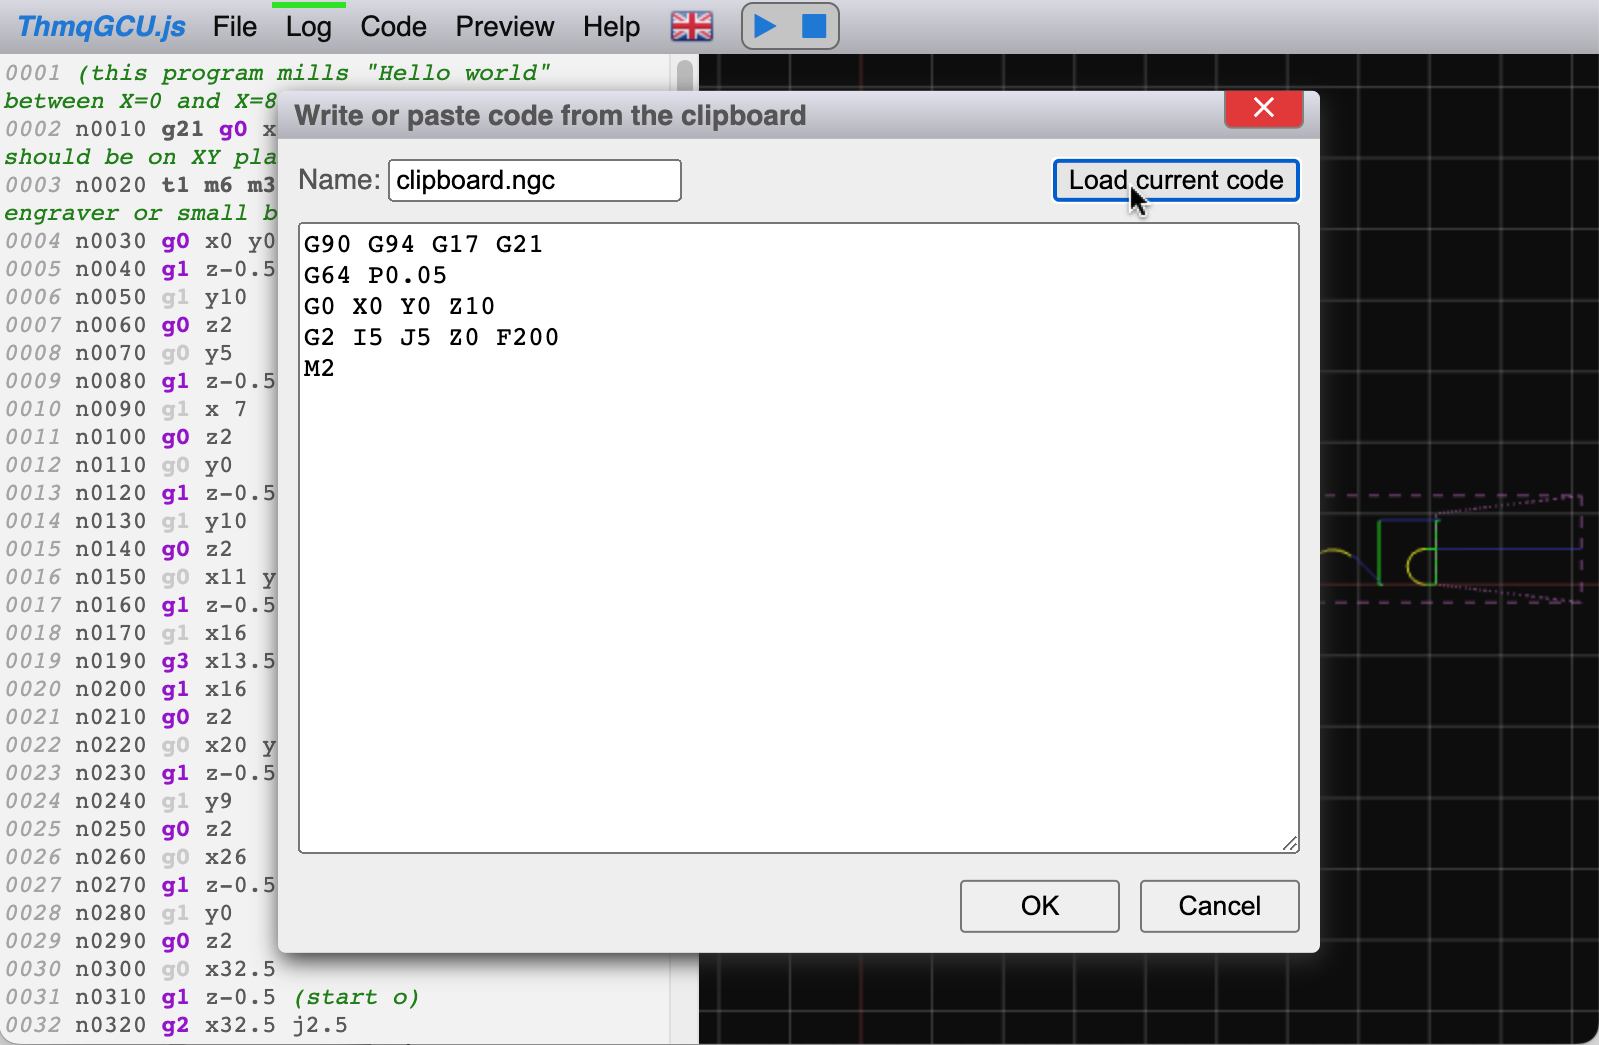
Task: Open the File menu
Action: pos(234,27)
